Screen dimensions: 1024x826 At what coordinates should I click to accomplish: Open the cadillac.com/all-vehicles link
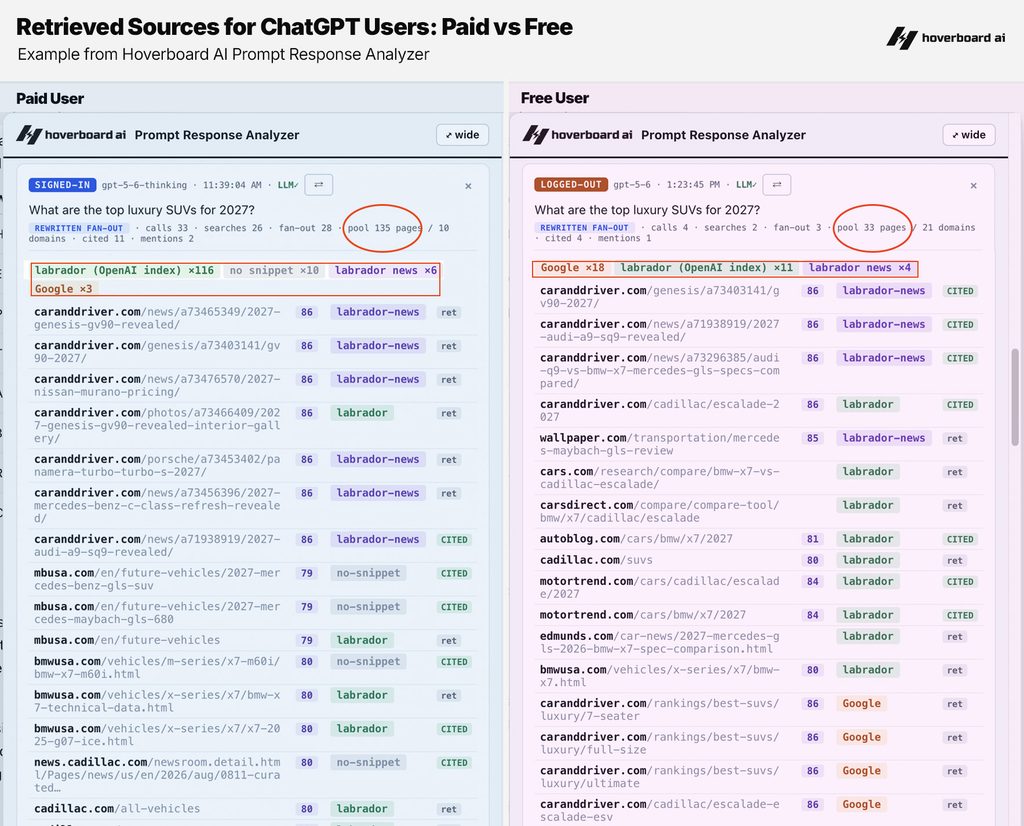coord(118,808)
